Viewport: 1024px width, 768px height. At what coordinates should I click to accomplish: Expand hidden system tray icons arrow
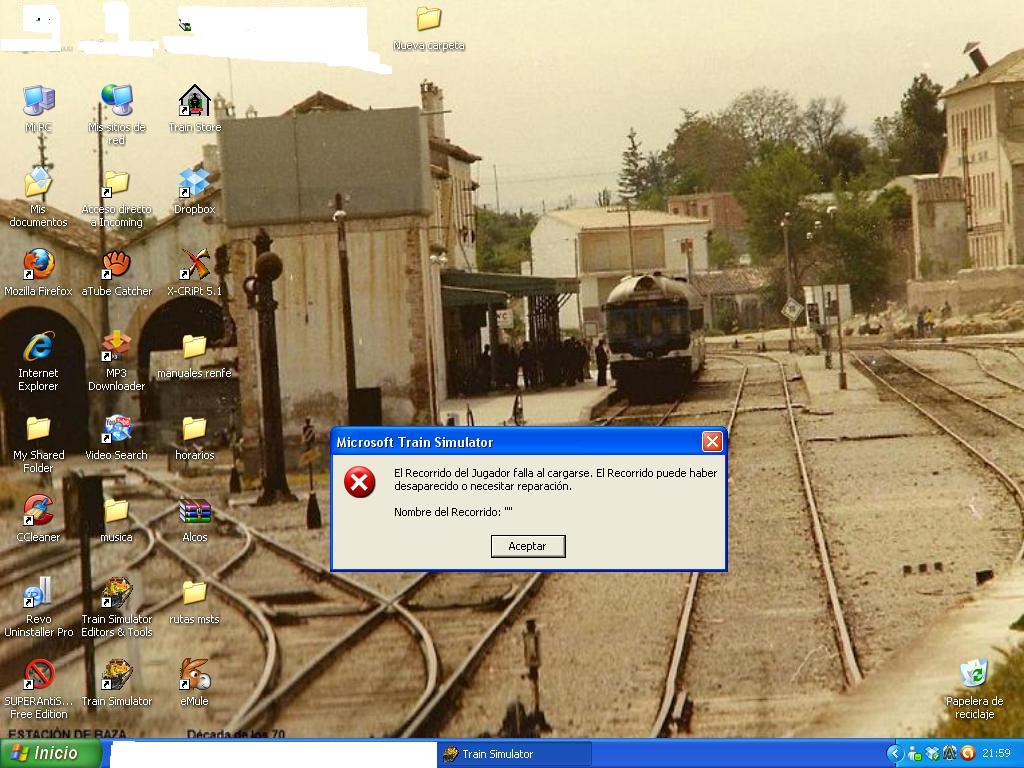[x=895, y=754]
